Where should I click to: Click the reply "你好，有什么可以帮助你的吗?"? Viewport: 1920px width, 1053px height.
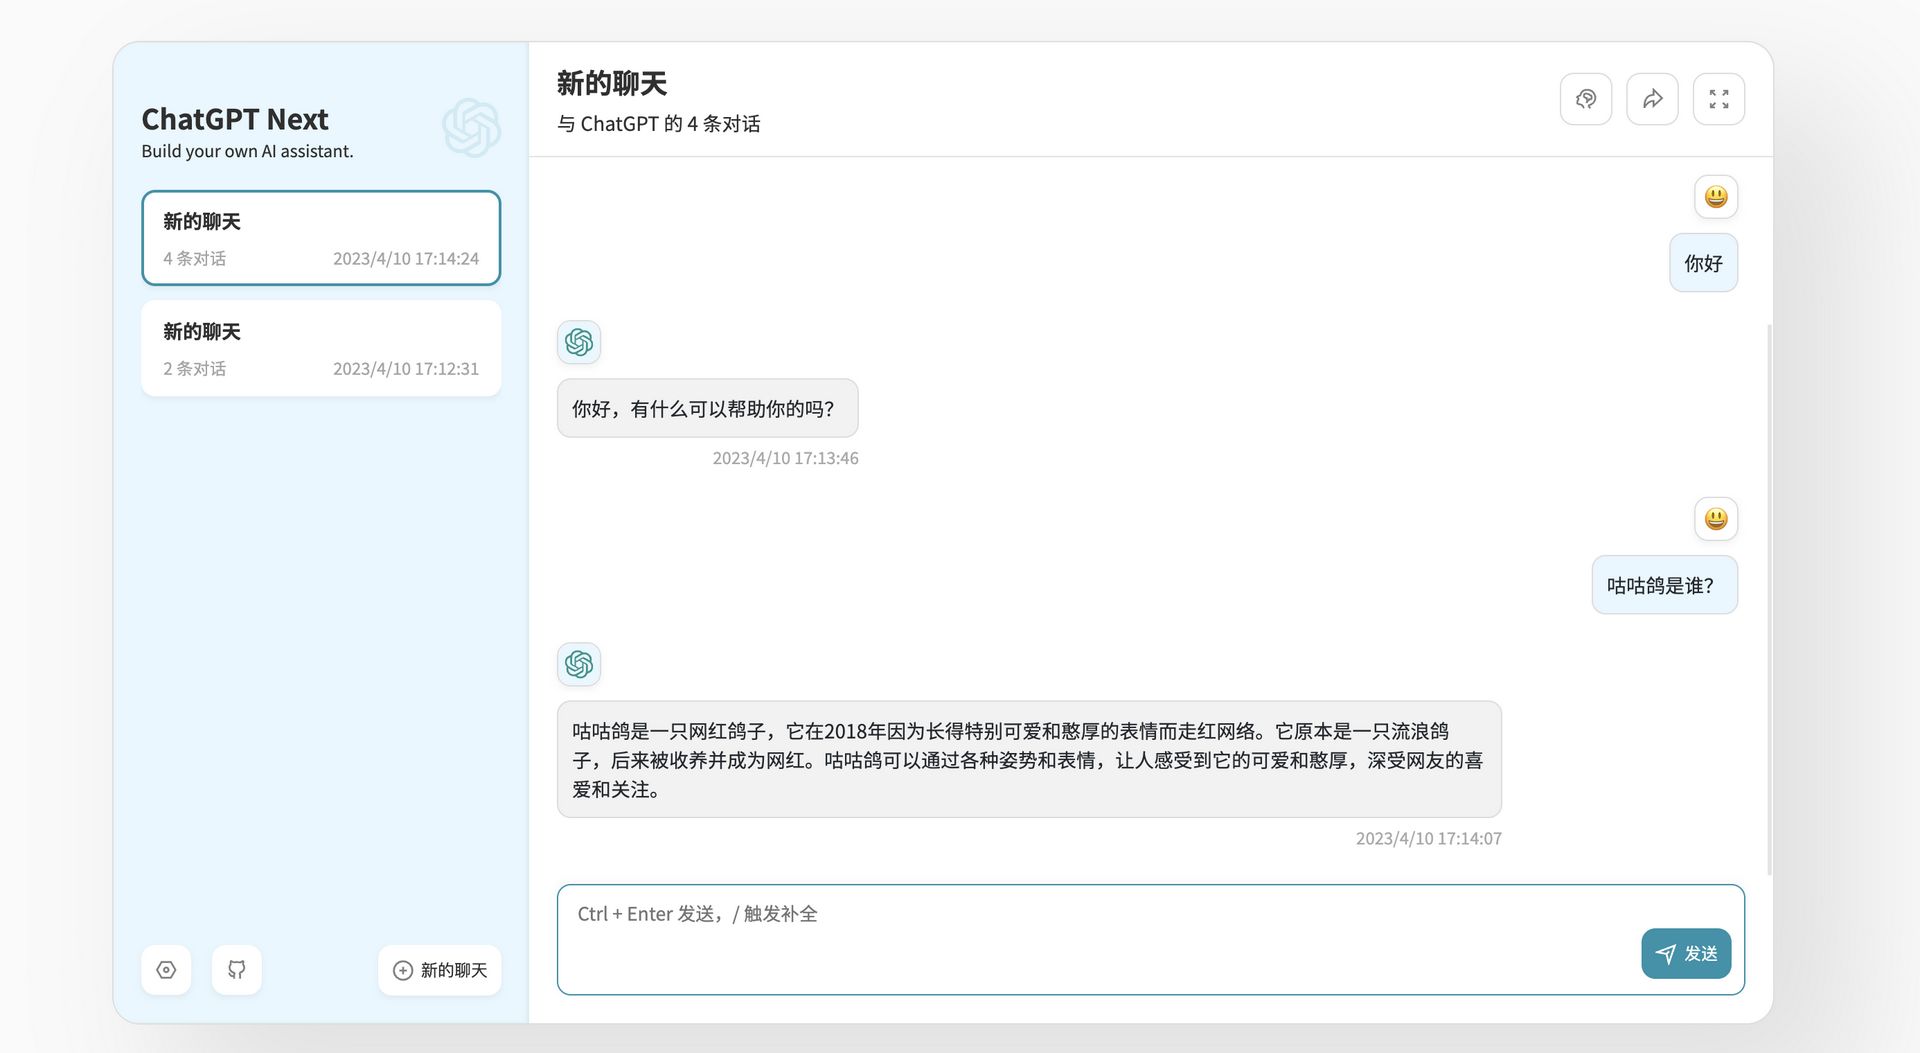pyautogui.click(x=707, y=409)
